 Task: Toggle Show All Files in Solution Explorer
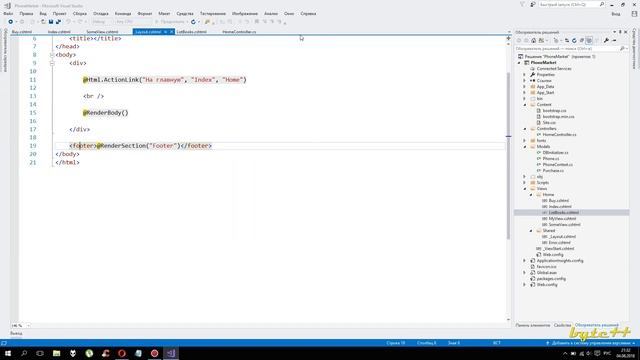[589, 40]
